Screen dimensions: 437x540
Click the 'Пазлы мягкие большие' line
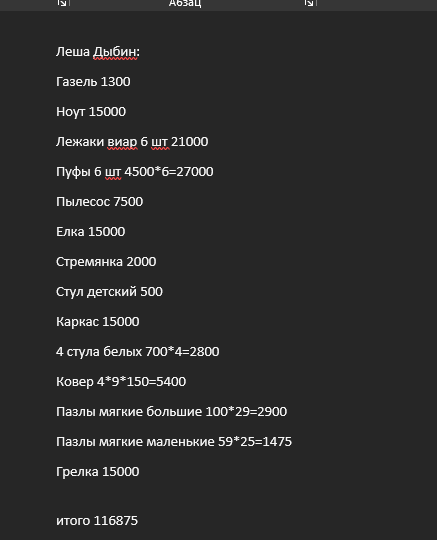pyautogui.click(x=171, y=412)
